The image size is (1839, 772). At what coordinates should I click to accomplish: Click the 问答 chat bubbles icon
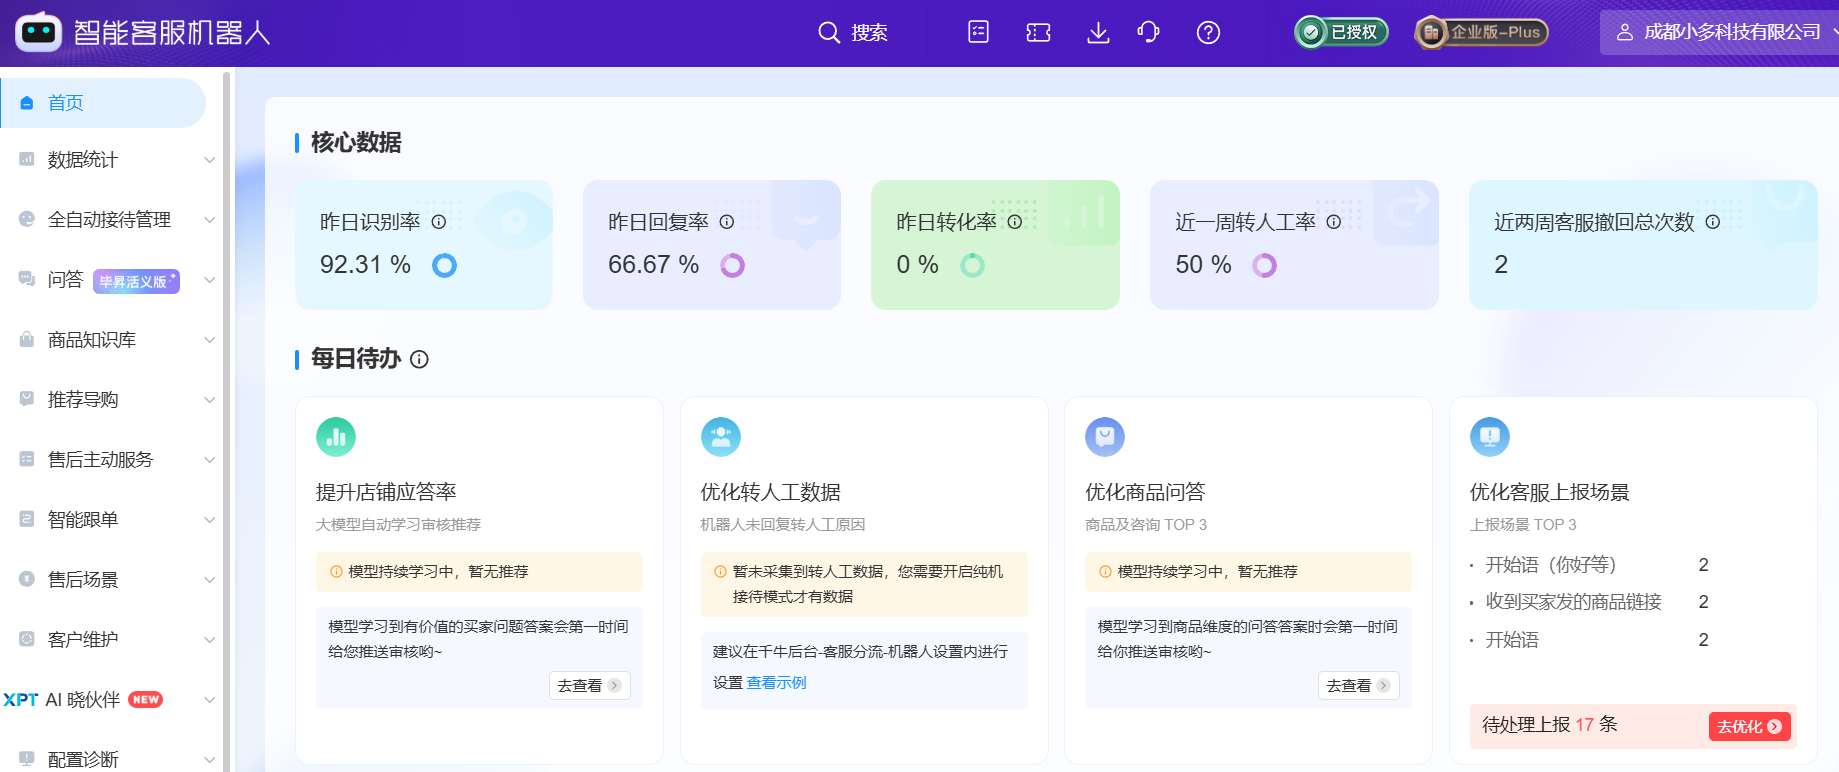27,279
